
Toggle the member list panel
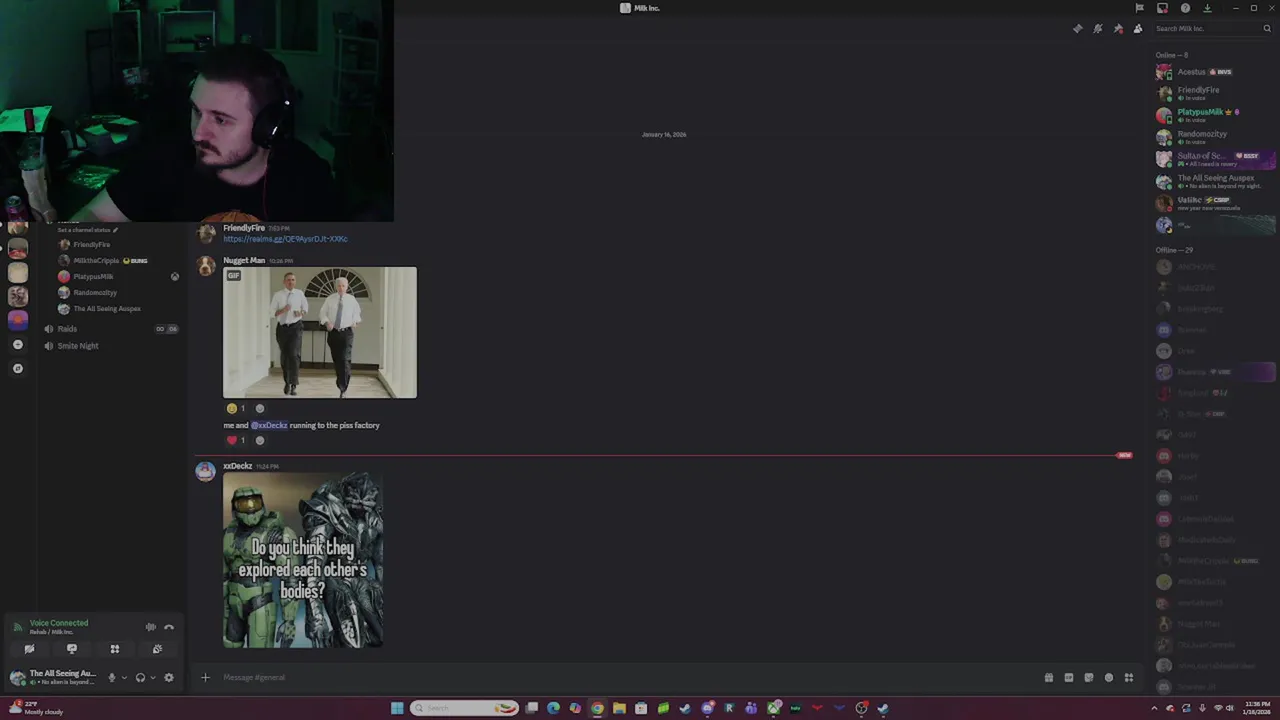(x=1138, y=29)
